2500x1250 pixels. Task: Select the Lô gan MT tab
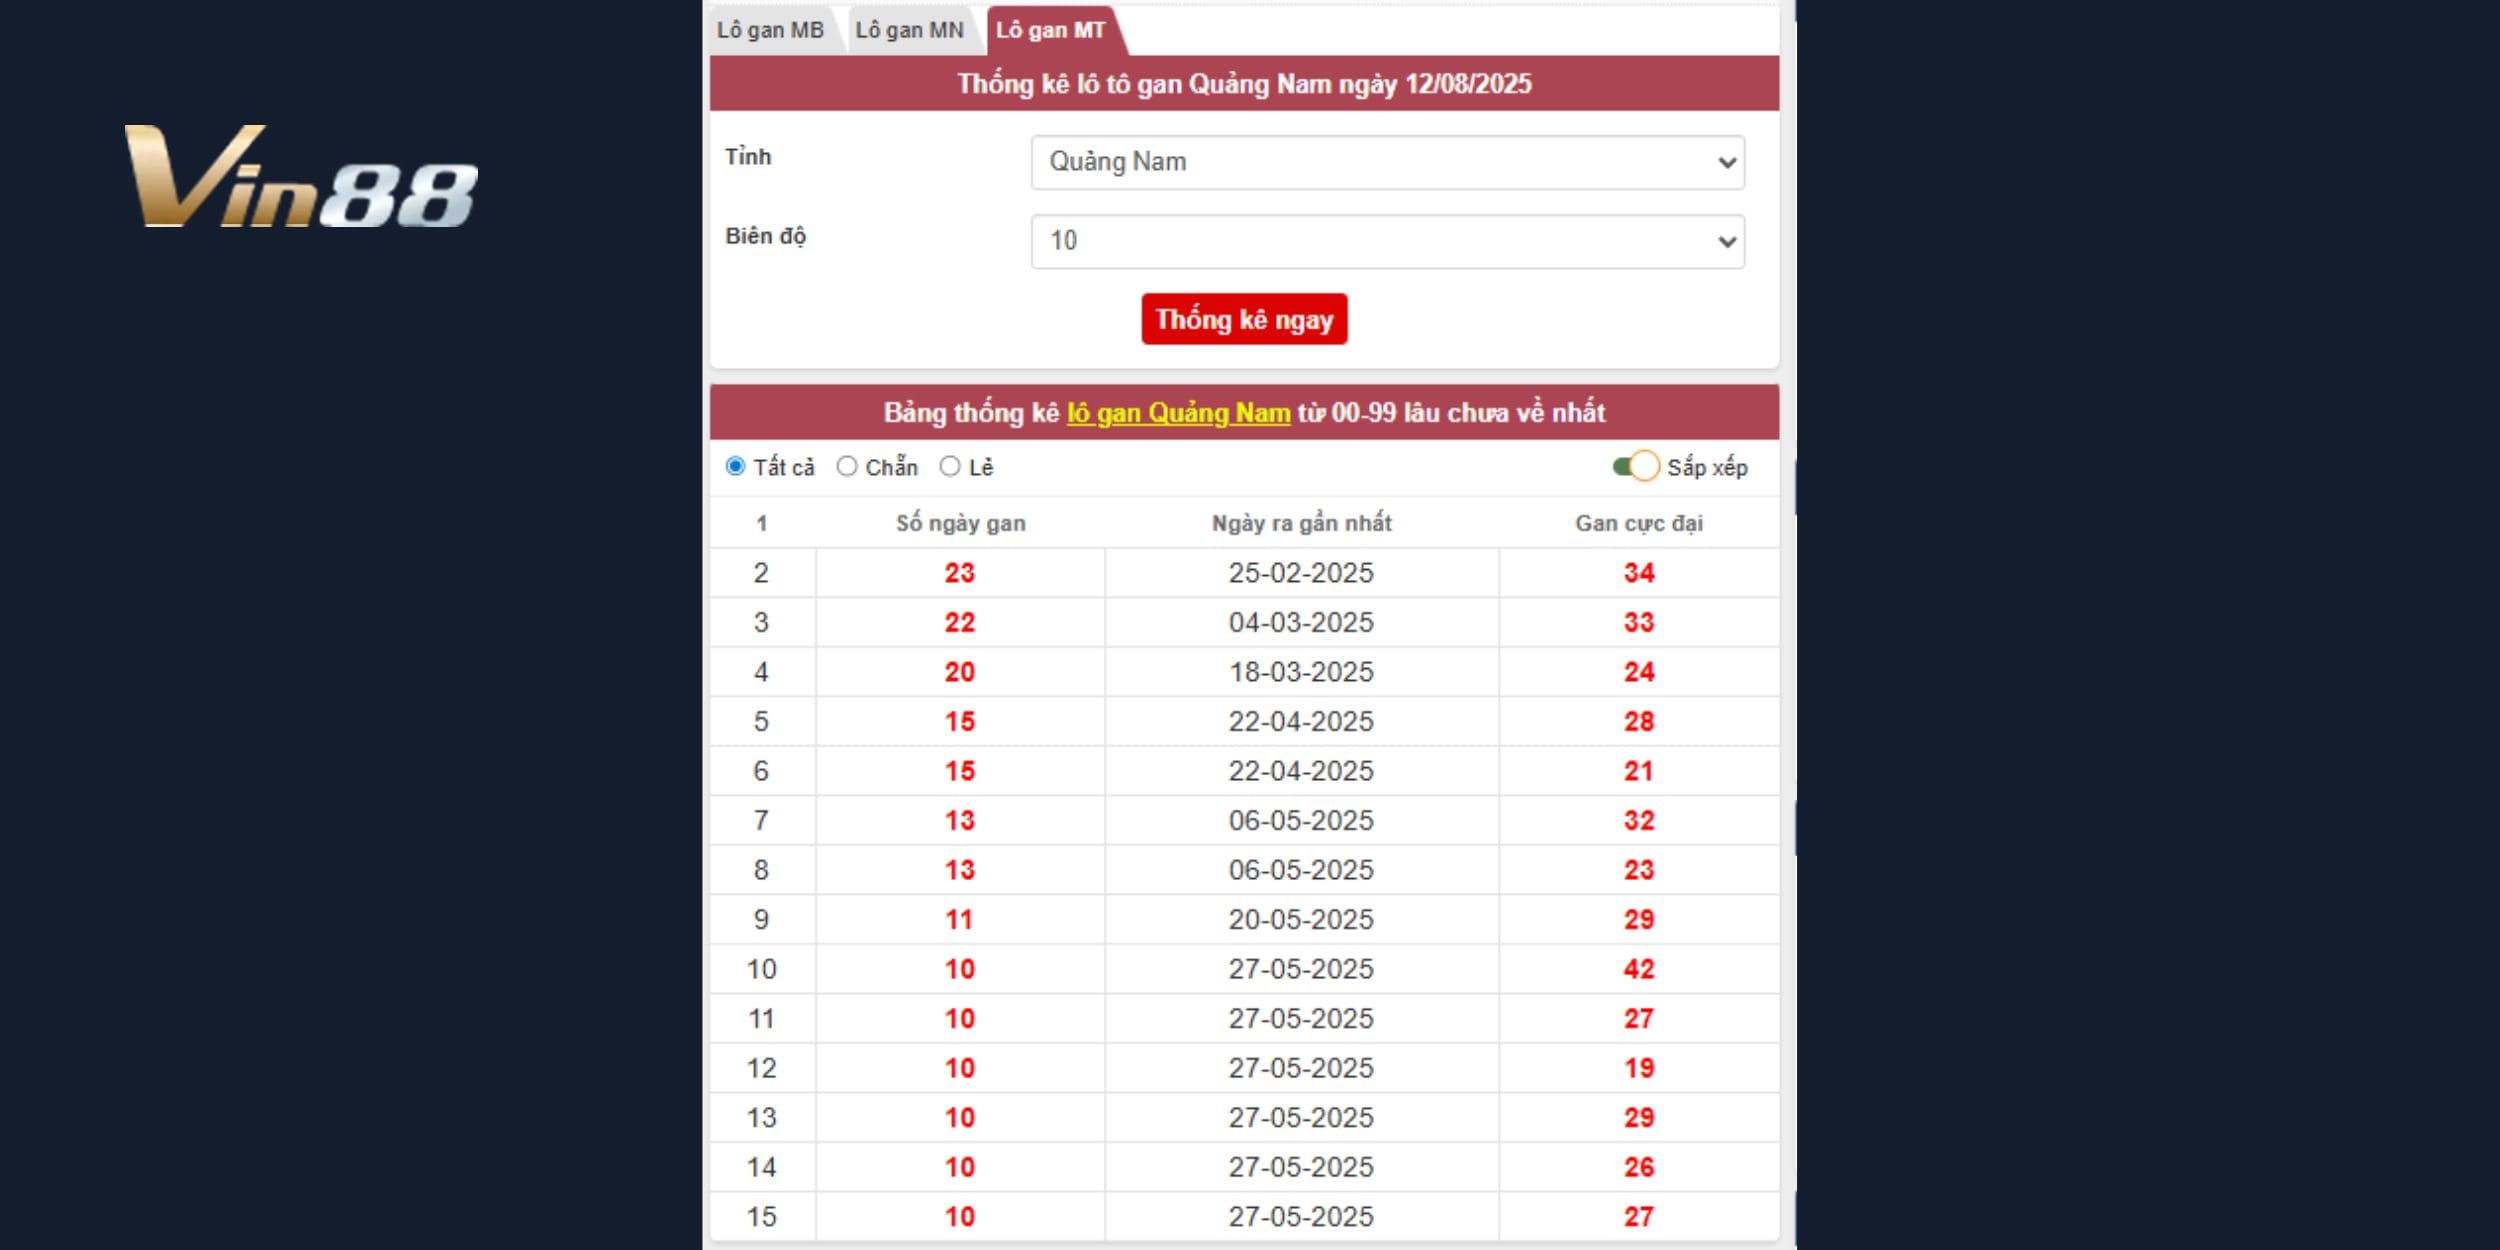coord(1050,30)
